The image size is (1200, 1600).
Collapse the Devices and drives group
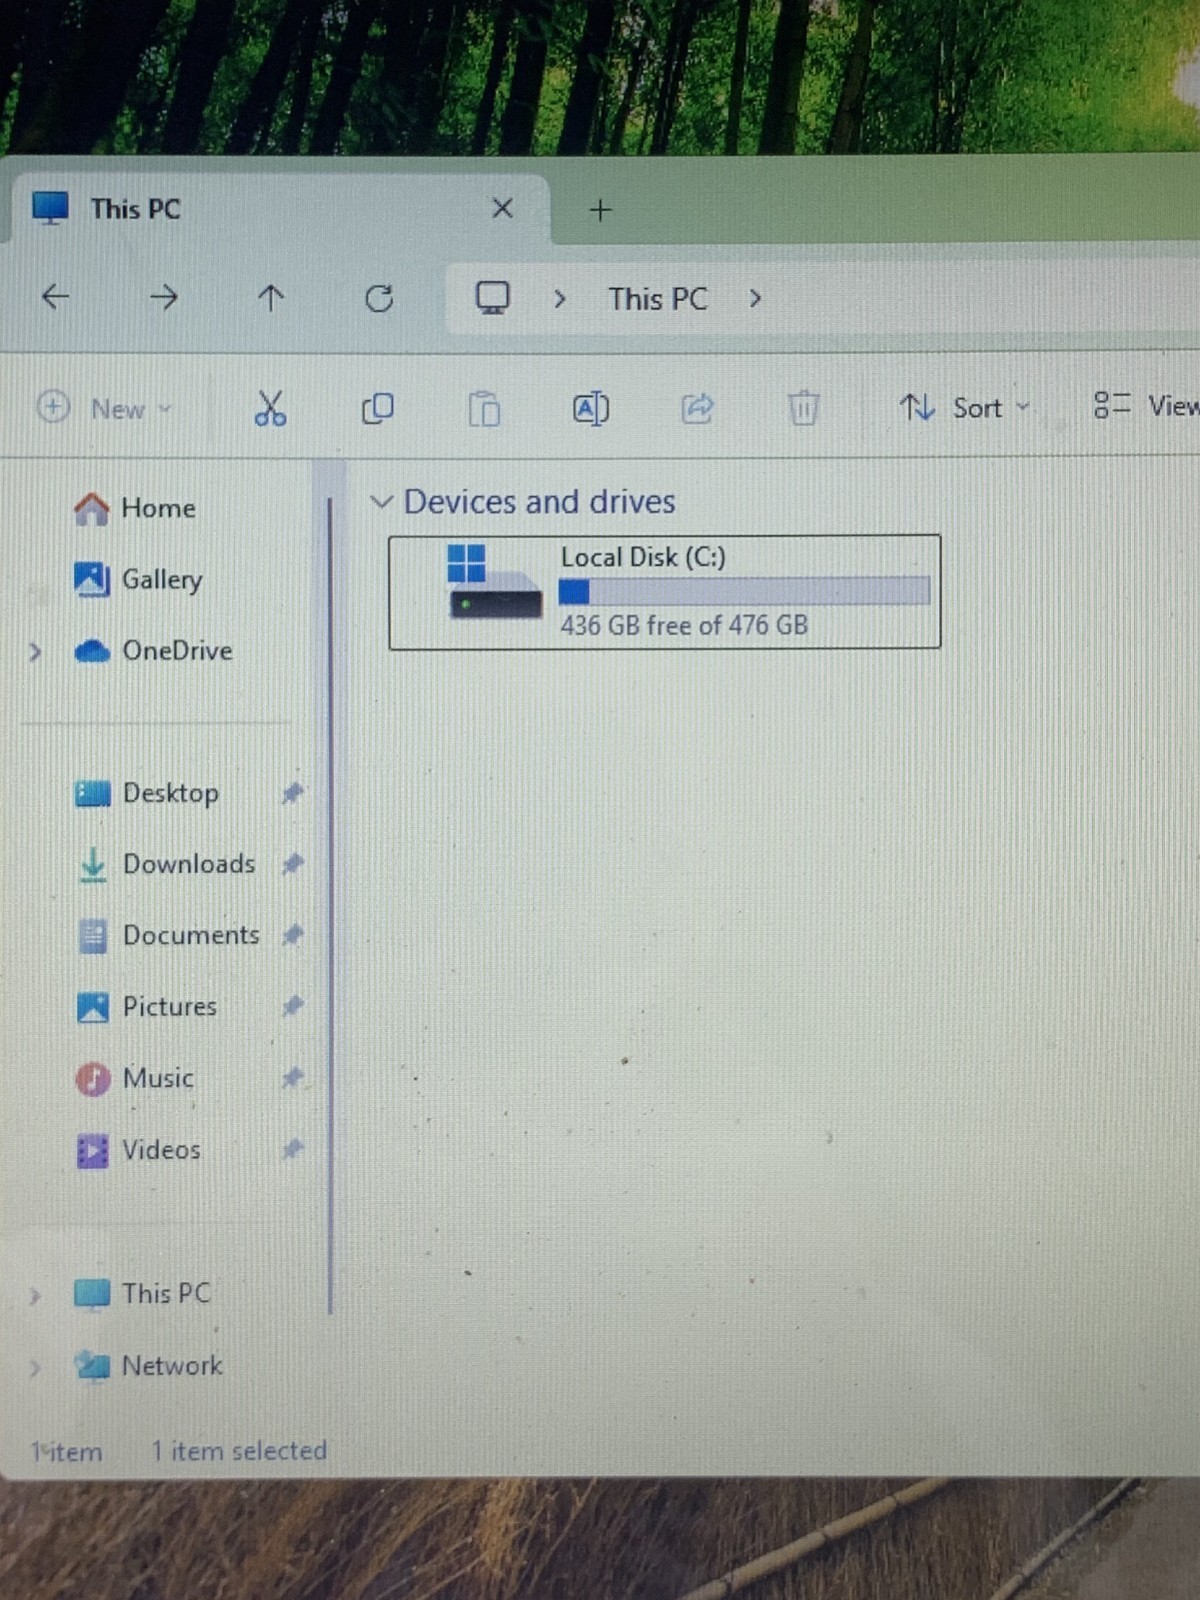pos(381,501)
